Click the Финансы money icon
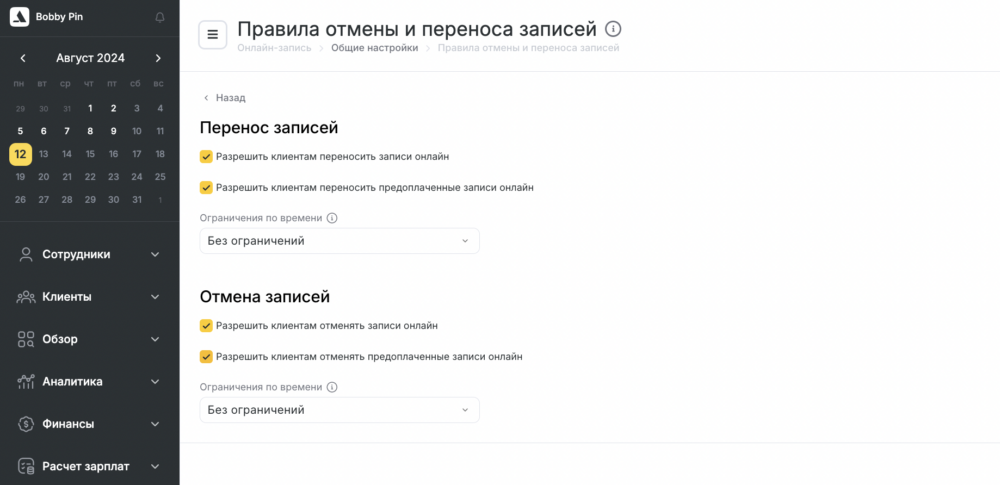This screenshot has height=485, width=1000. (26, 424)
